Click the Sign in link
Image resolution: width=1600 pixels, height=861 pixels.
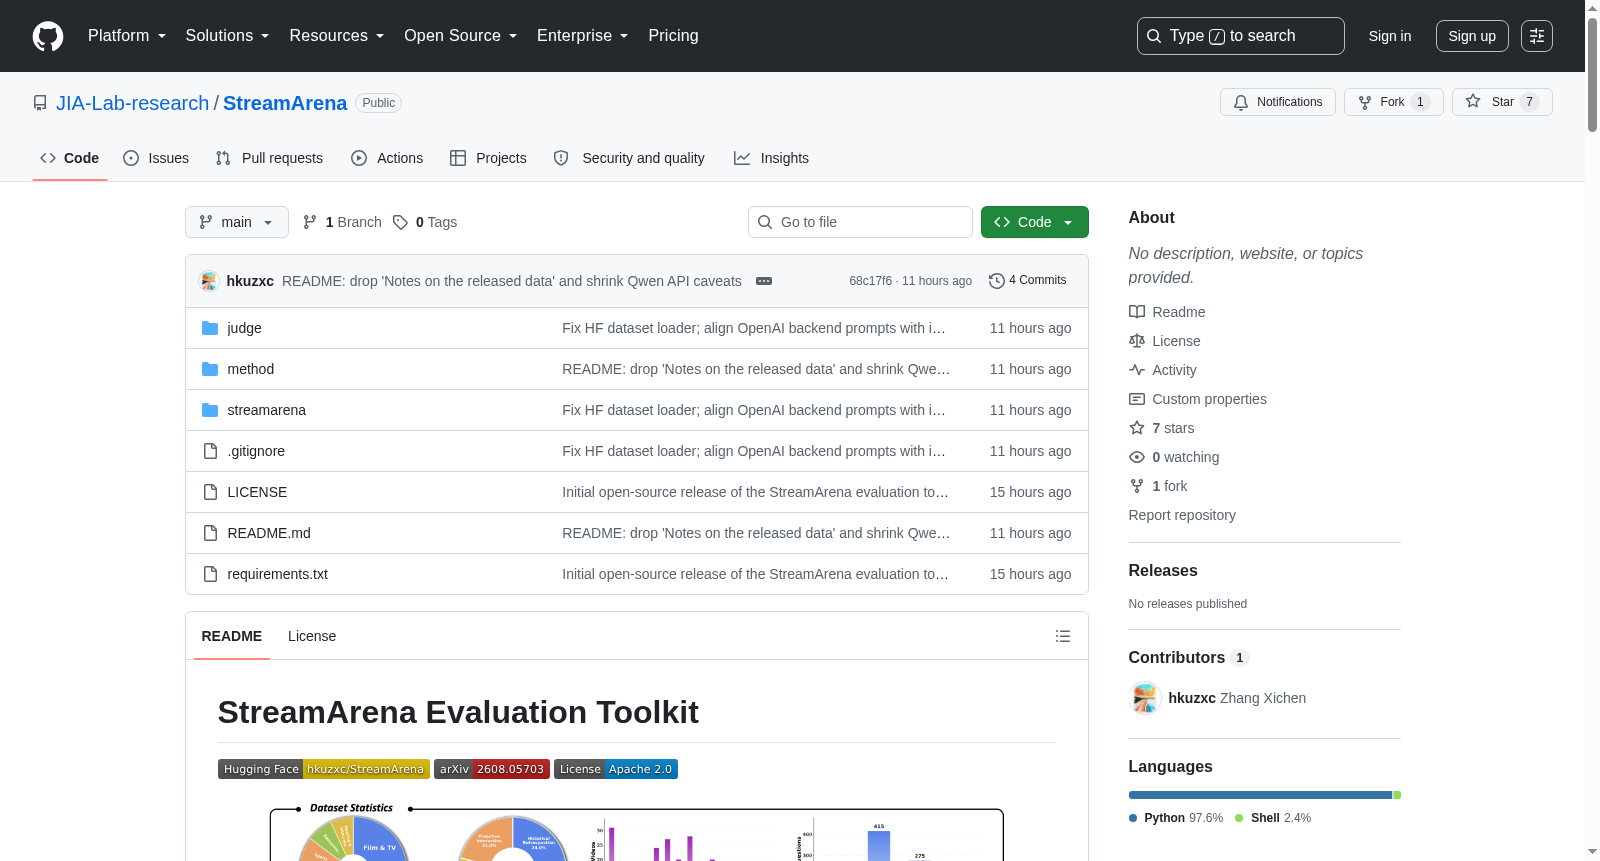[x=1390, y=36]
